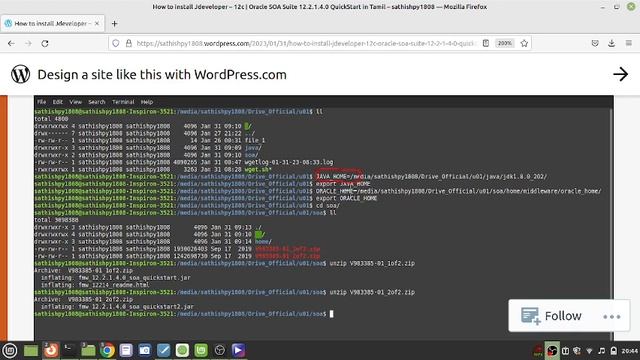Close the How to install Jdeveloper tab

coord(97,24)
